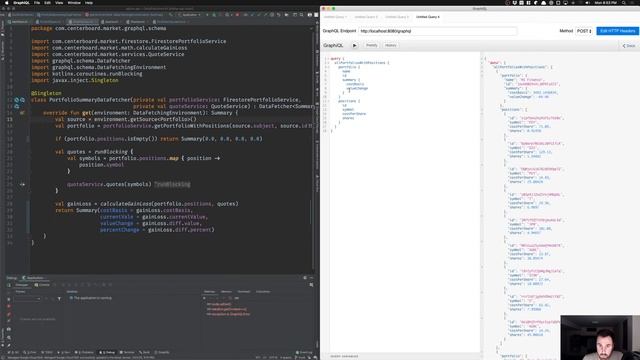The image size is (640, 360).
Task: Switch to the second Untitled Query tab
Action: pos(366,17)
